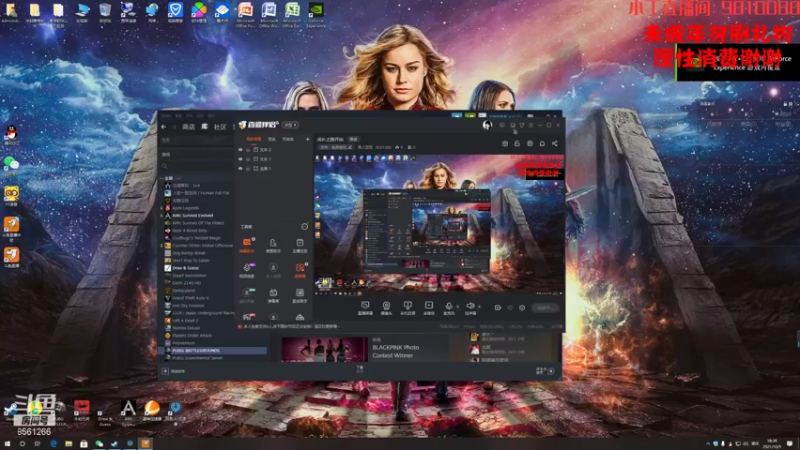
Task: Open hamburger menu in streaming app title bar
Action: pos(531,125)
